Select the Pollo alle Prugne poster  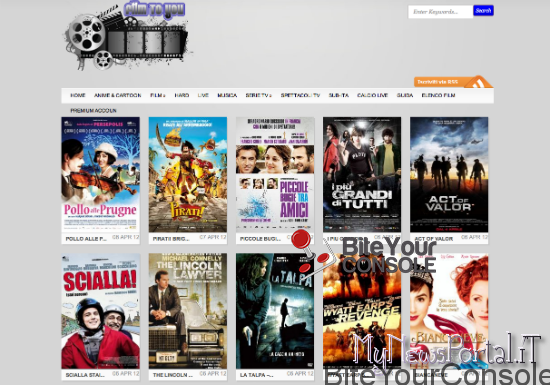pos(101,175)
